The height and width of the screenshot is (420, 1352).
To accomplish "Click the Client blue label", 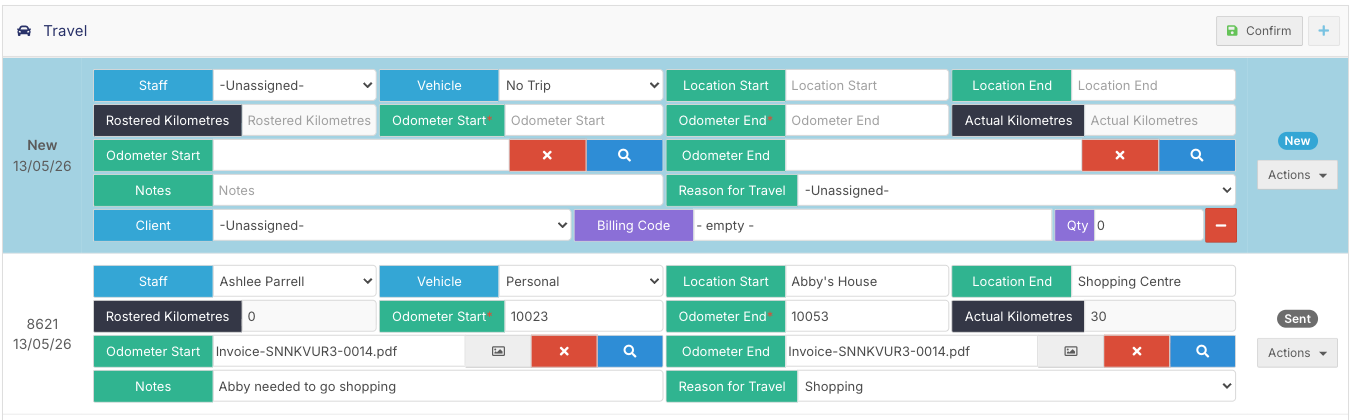I will [x=153, y=226].
